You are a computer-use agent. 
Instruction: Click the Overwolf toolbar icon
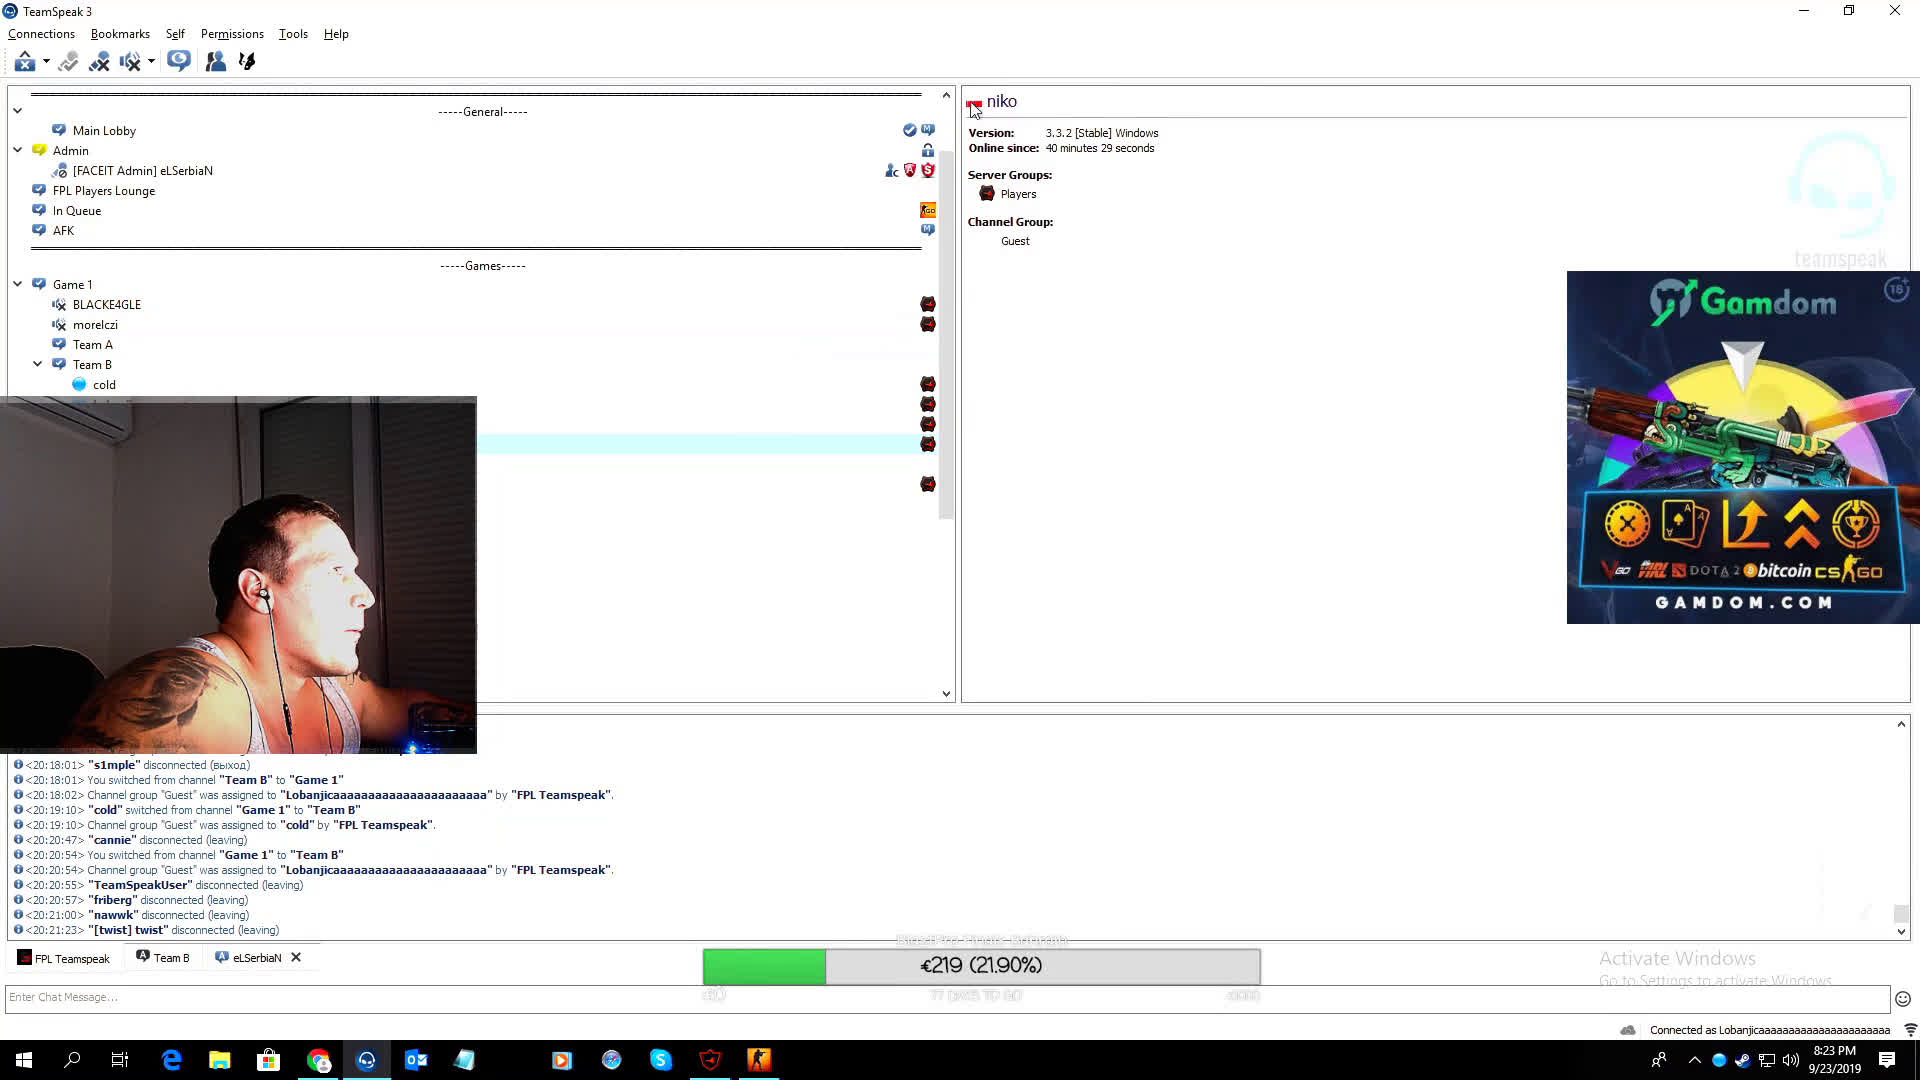[x=247, y=62]
